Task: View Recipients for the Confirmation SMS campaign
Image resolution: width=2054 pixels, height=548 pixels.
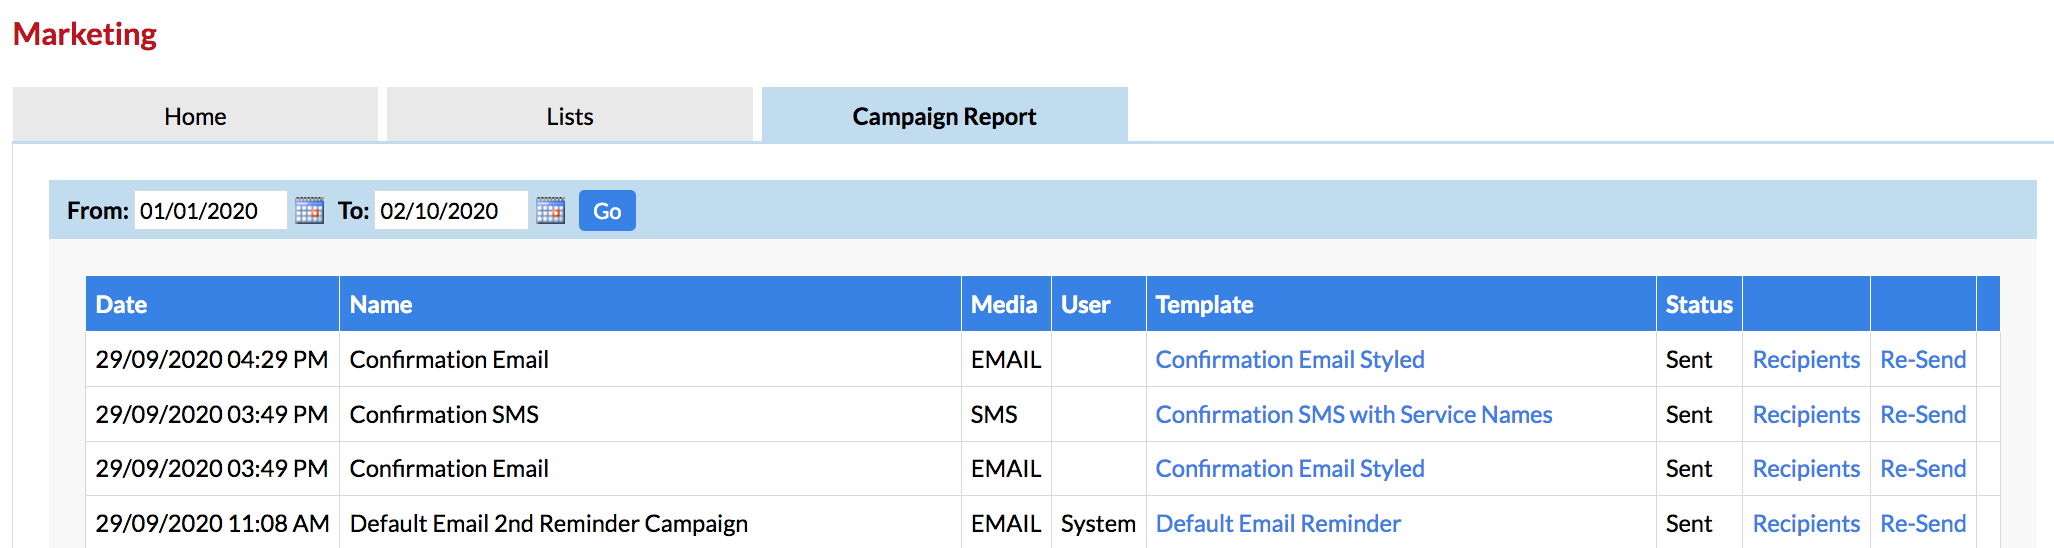Action: (1806, 415)
